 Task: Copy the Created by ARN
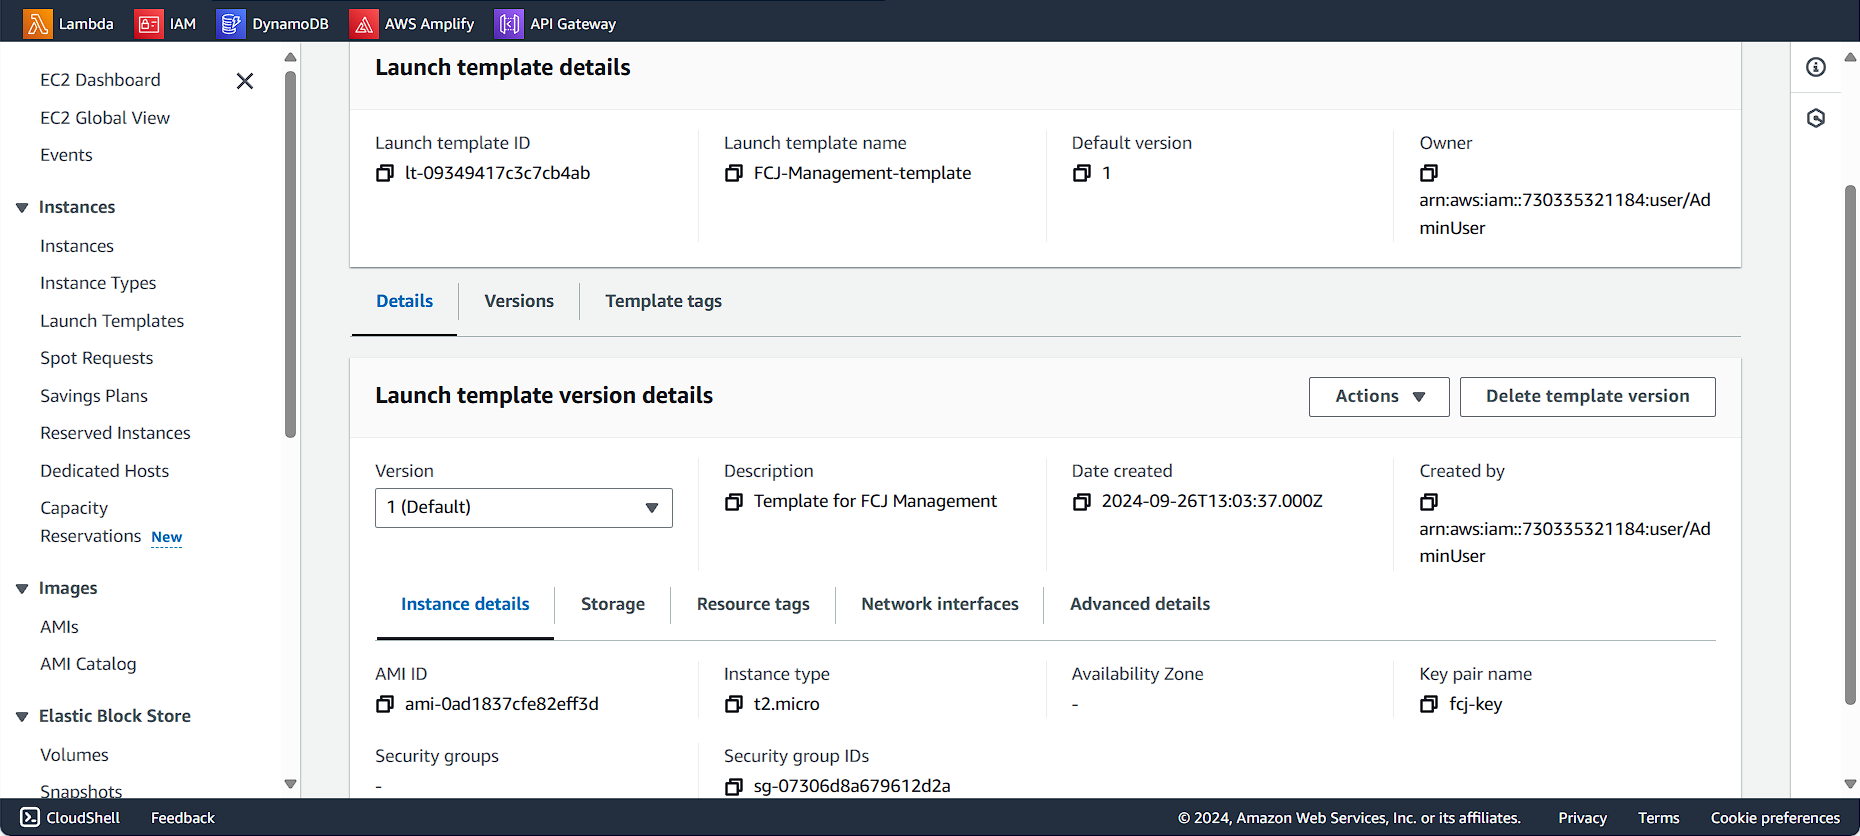1429,501
